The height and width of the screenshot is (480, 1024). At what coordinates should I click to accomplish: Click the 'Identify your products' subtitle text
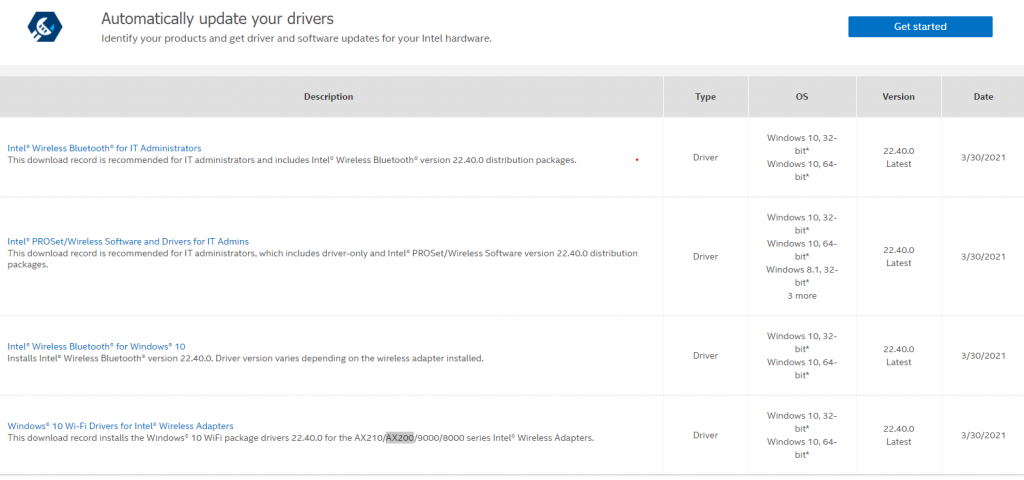296,39
